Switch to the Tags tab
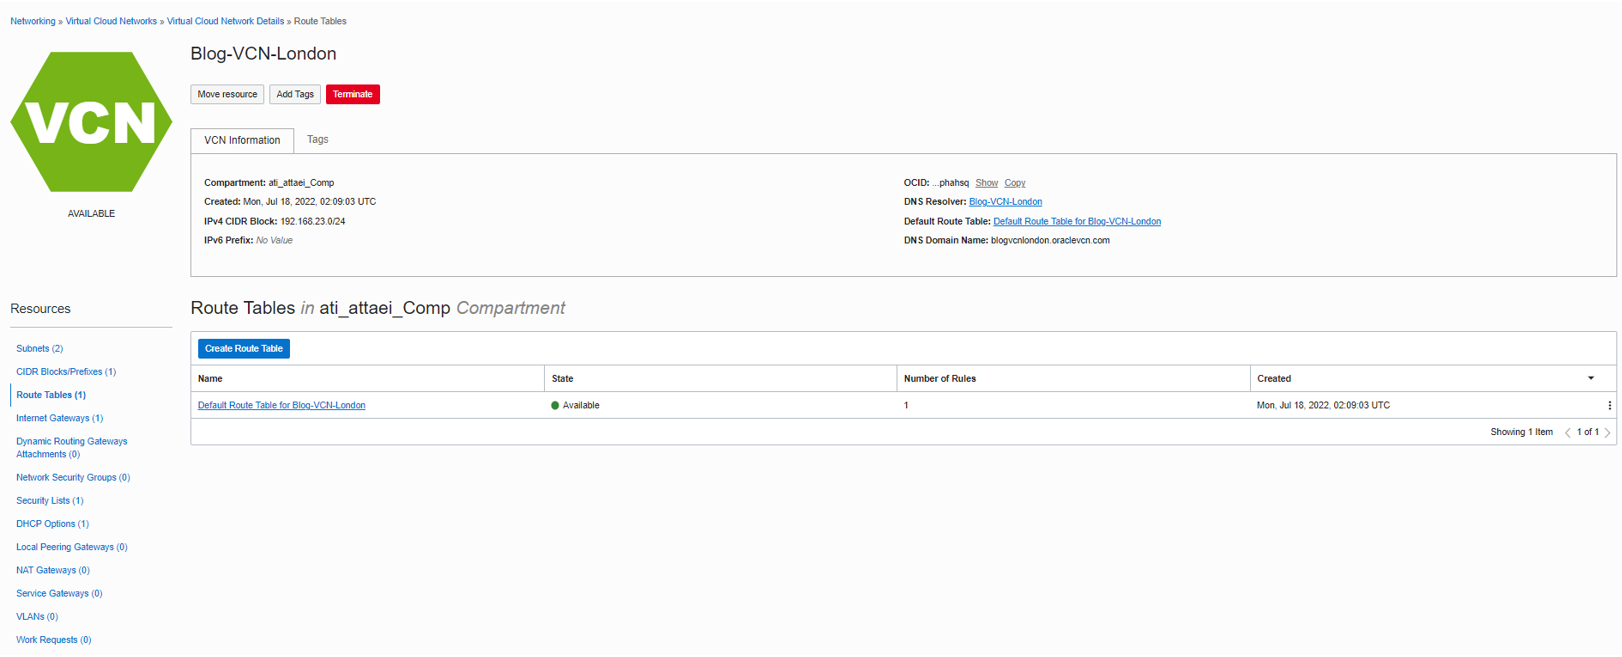The width and height of the screenshot is (1622, 657). point(318,139)
